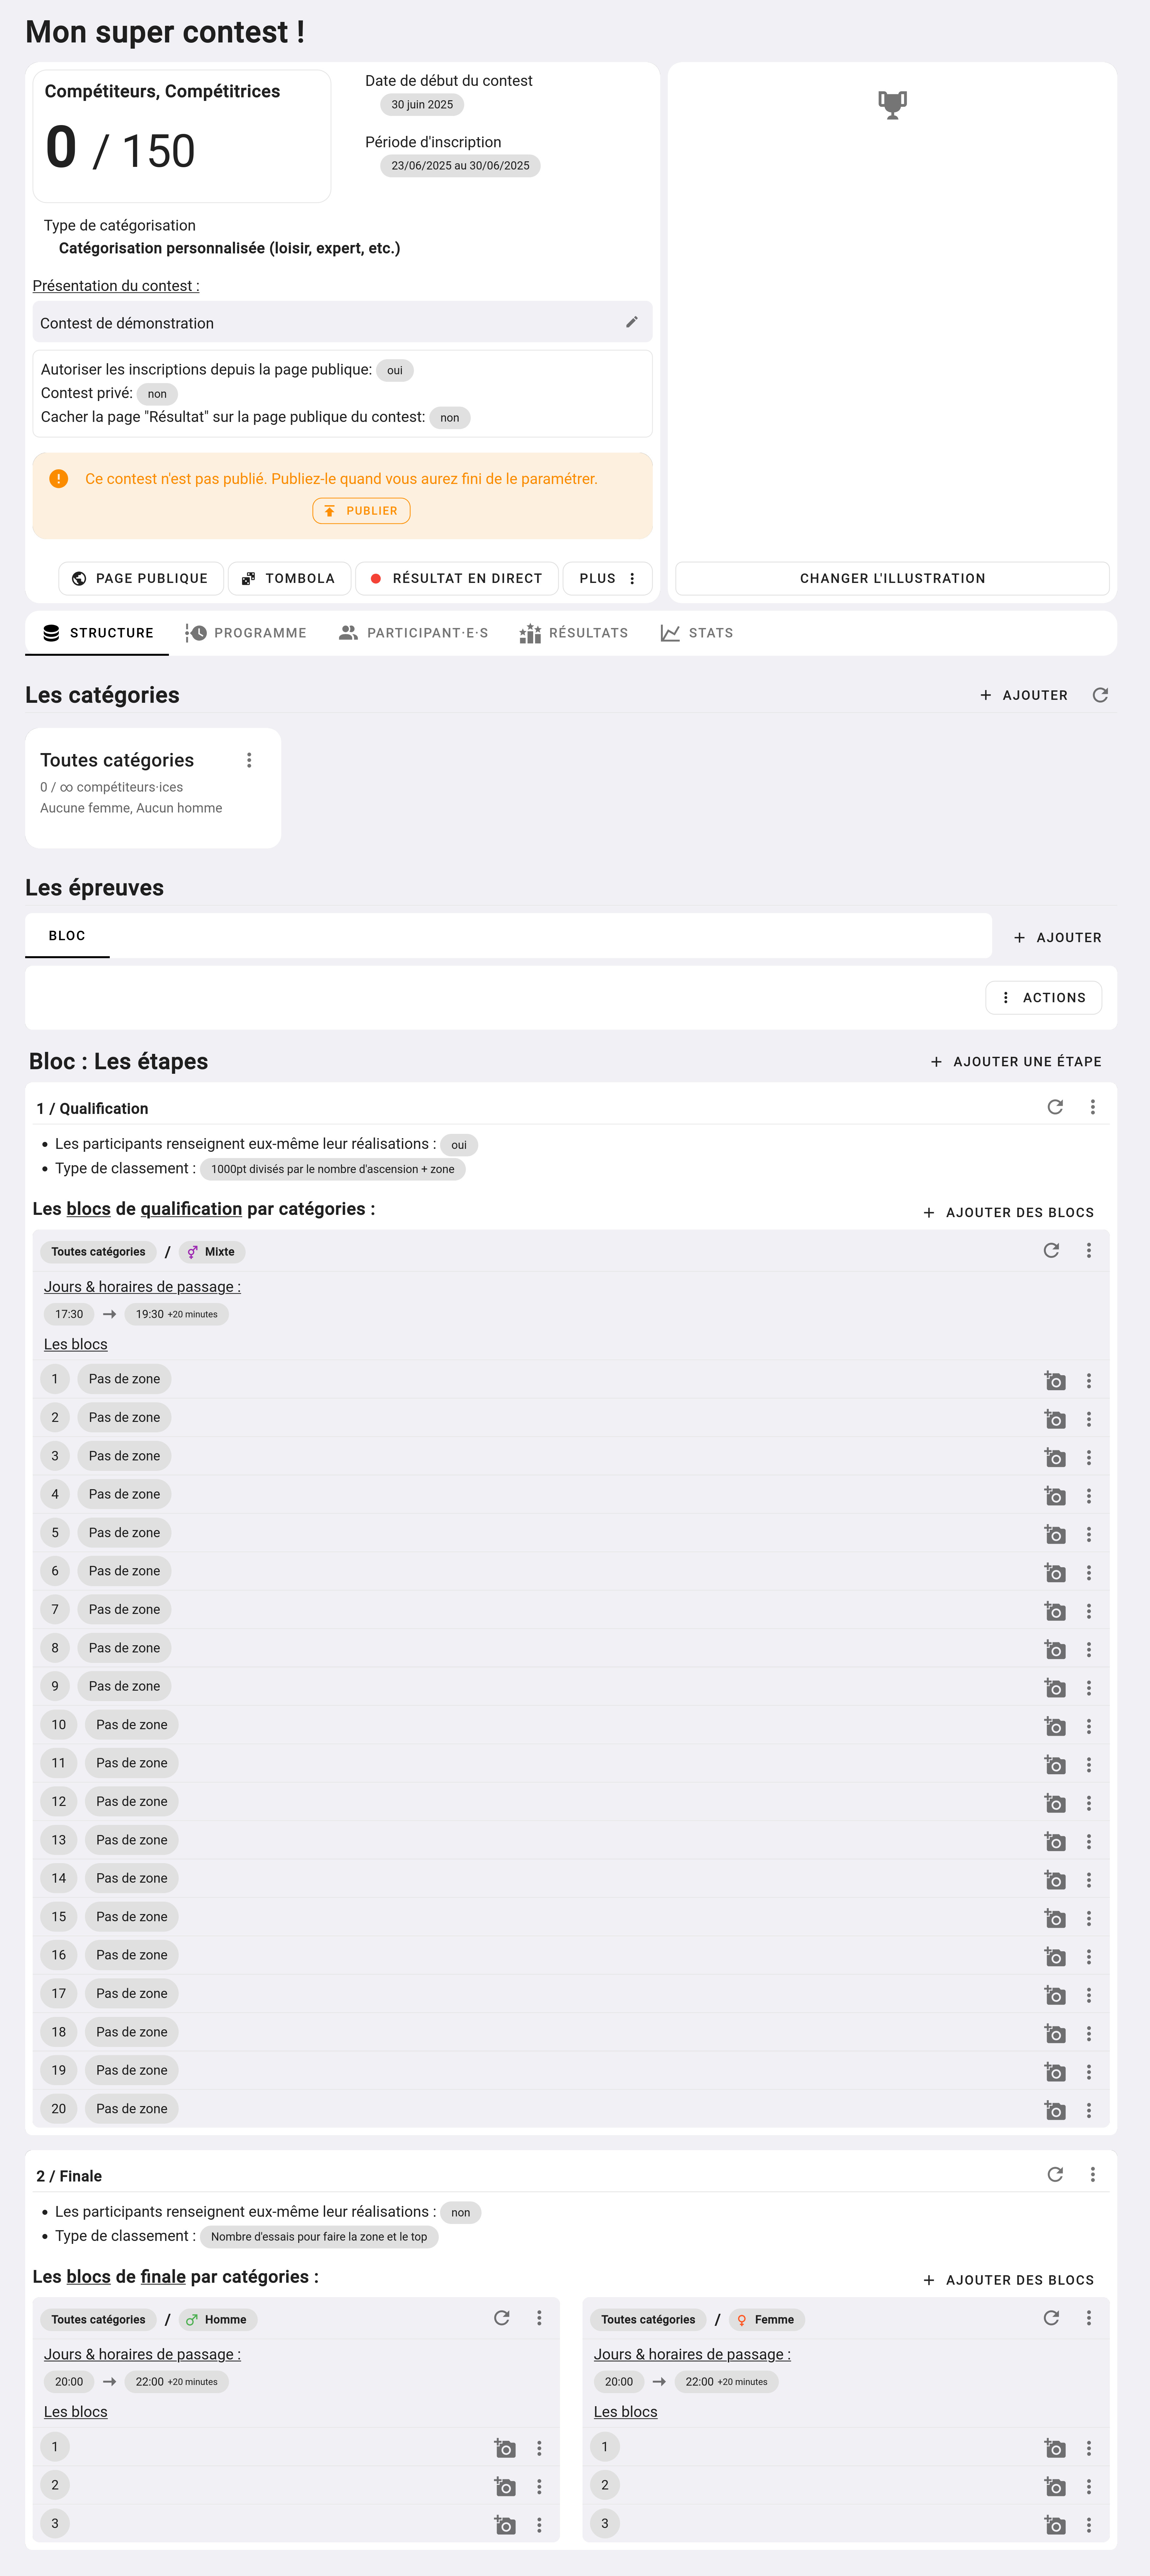Open the PLUS dropdown menu
The height and width of the screenshot is (2576, 1150).
tap(607, 578)
